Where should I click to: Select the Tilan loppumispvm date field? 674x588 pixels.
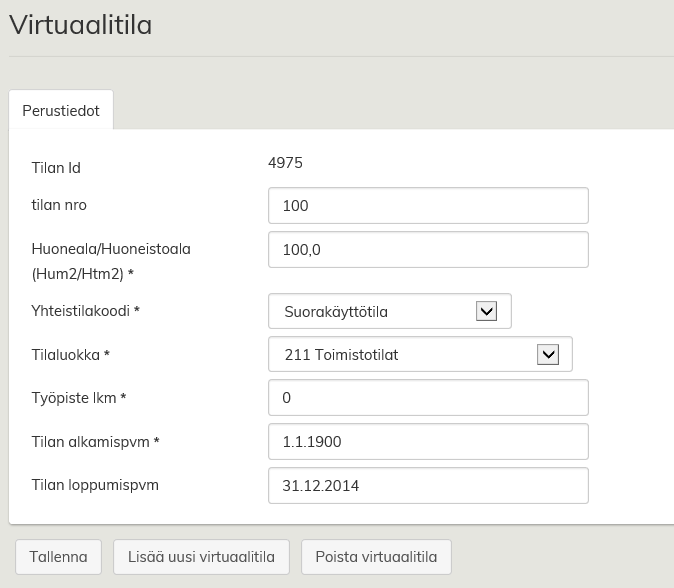click(428, 486)
